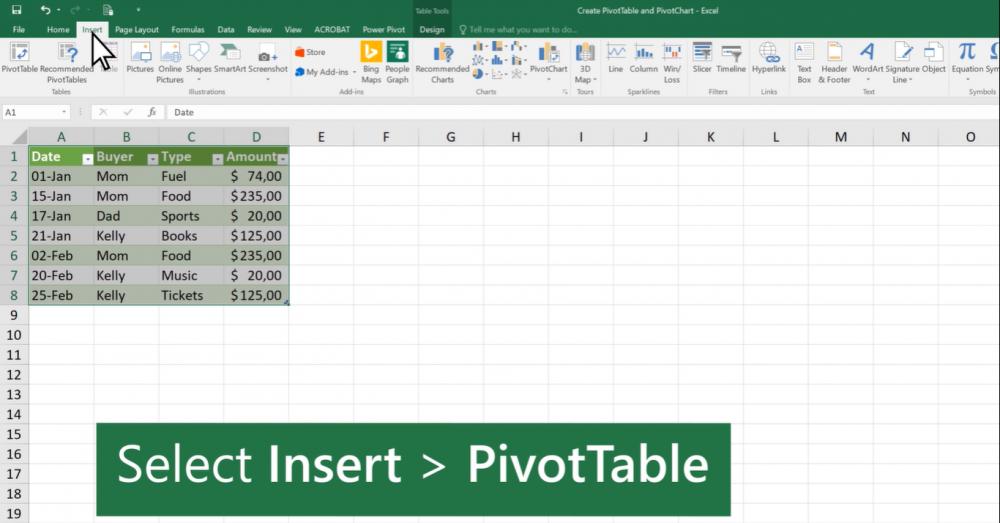The image size is (1000, 523).
Task: Open Online Pictures
Action: click(x=170, y=63)
